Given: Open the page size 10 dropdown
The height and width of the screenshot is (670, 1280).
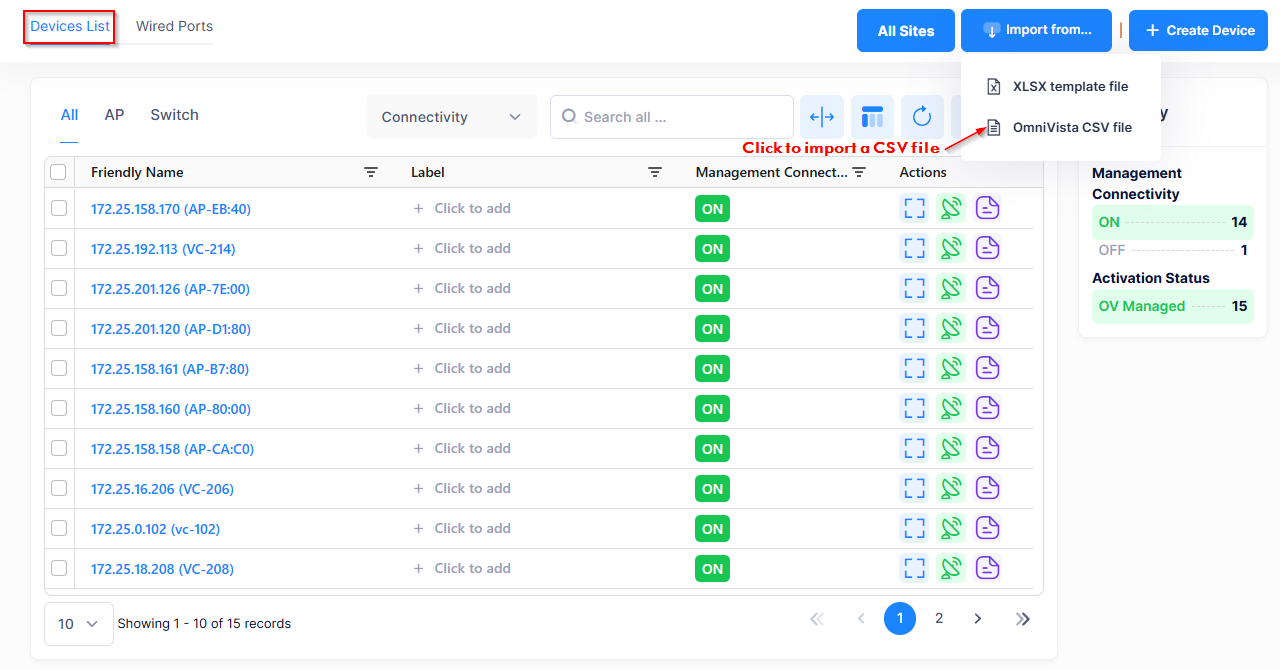Looking at the screenshot, I should coord(78,624).
